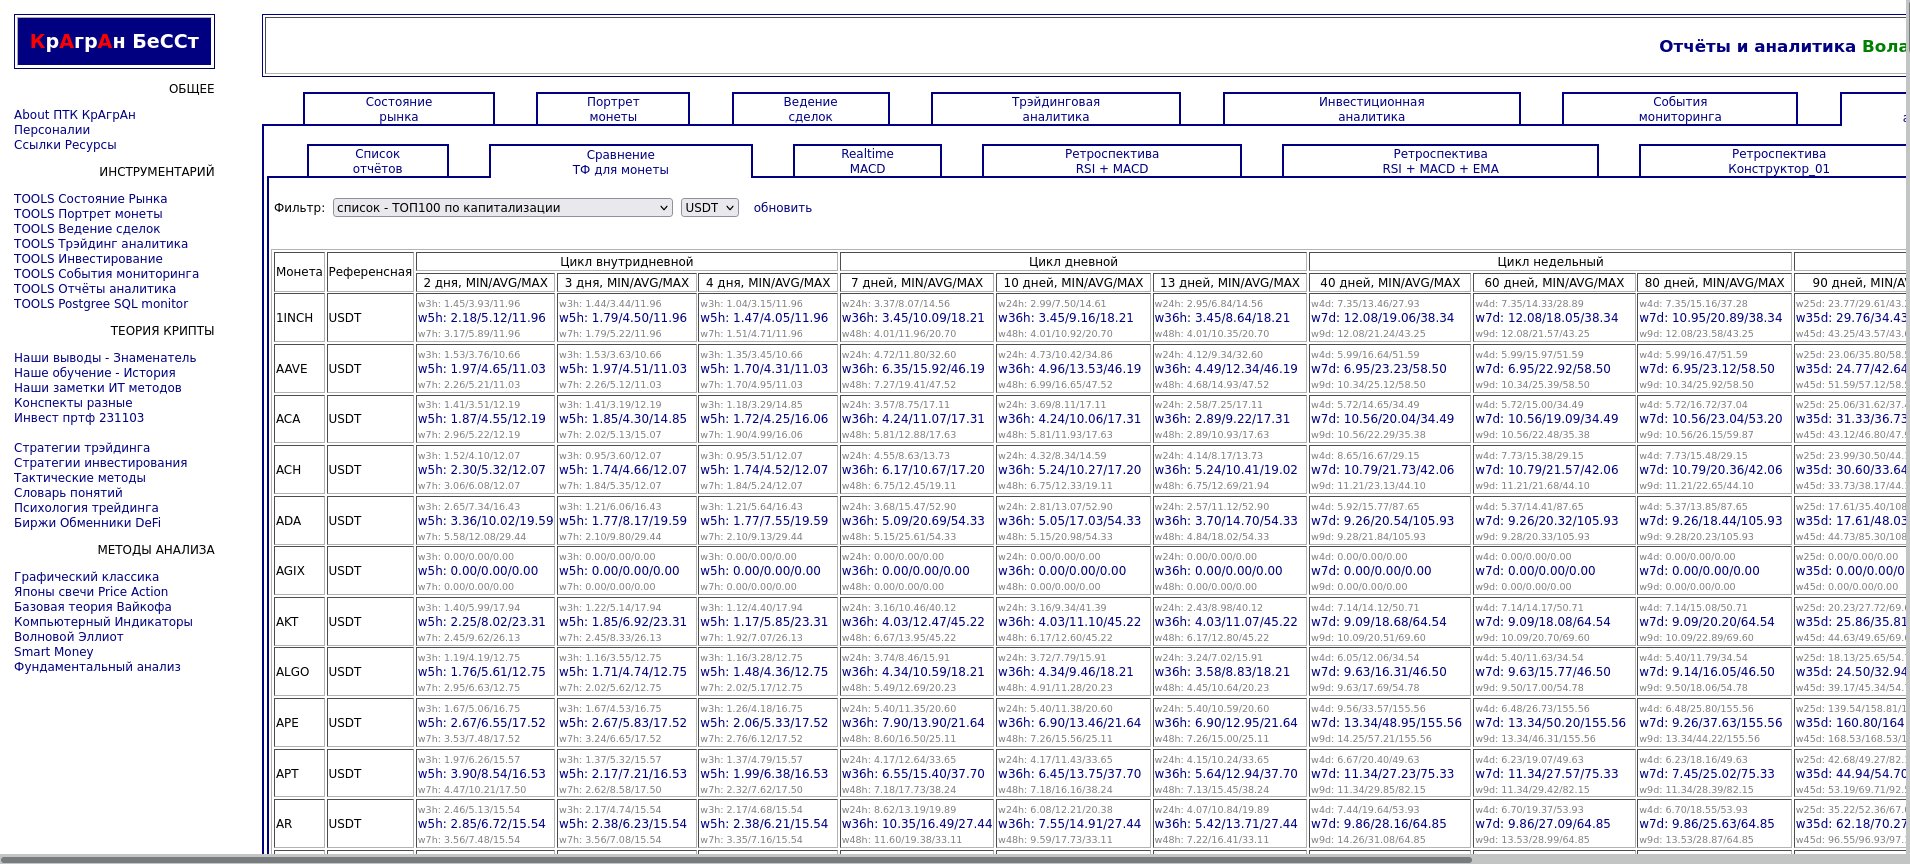Open the Список отчётов subtab
Image resolution: width=1910 pixels, height=864 pixels.
pos(377,161)
